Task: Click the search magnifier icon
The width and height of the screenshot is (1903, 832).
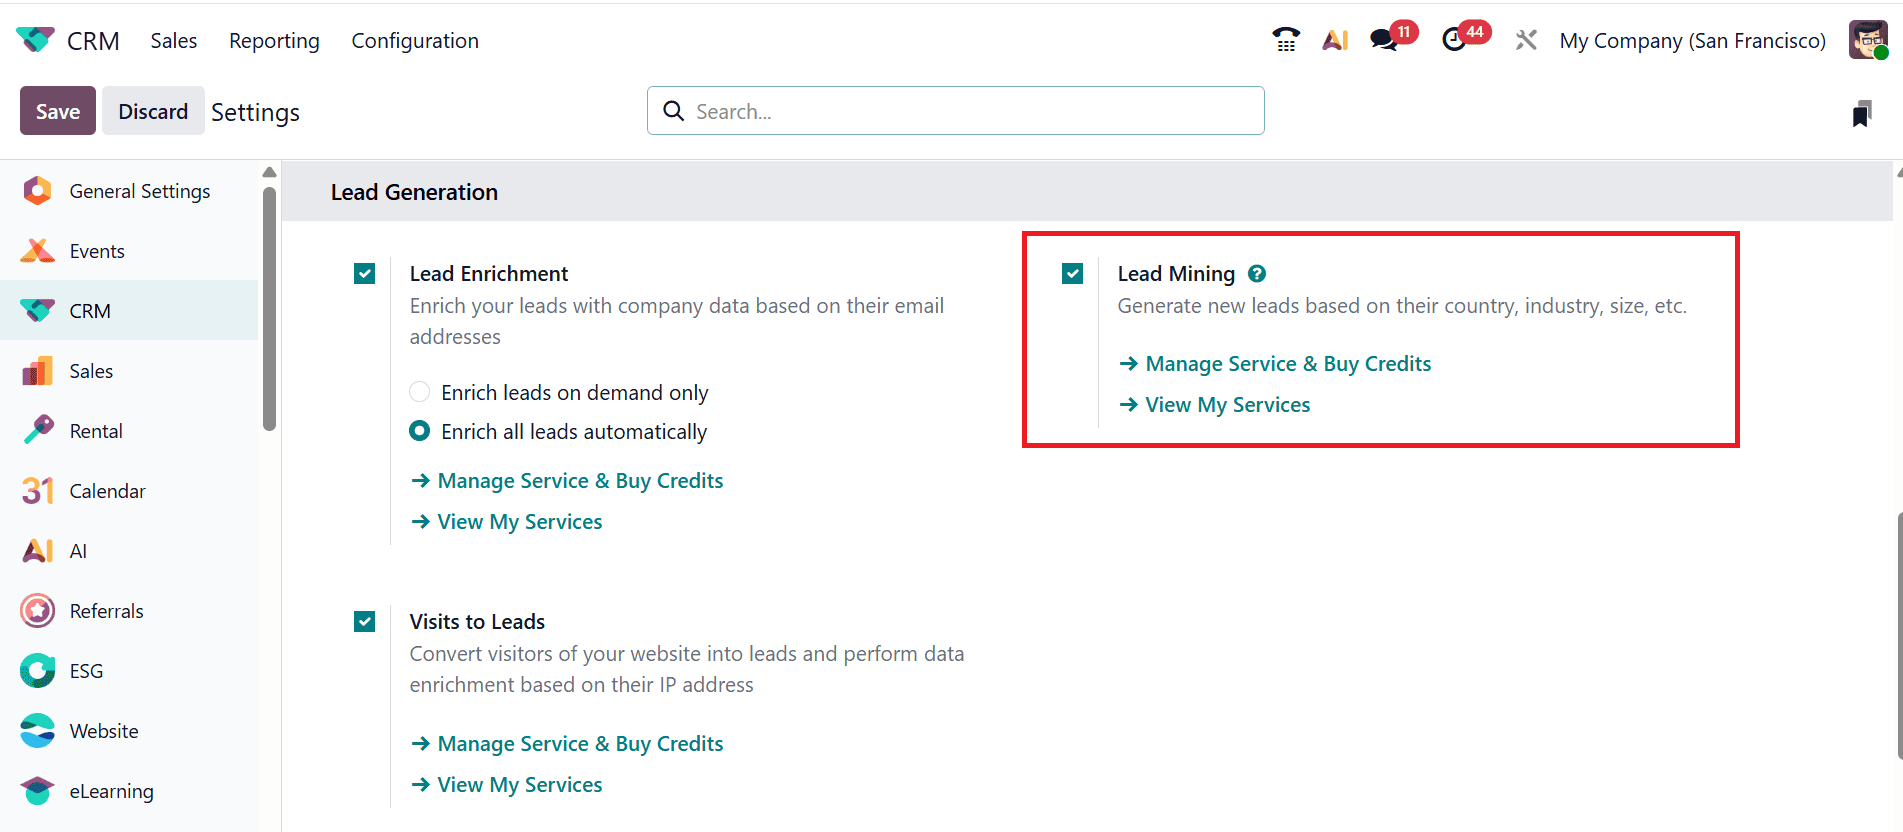Action: pos(674,111)
